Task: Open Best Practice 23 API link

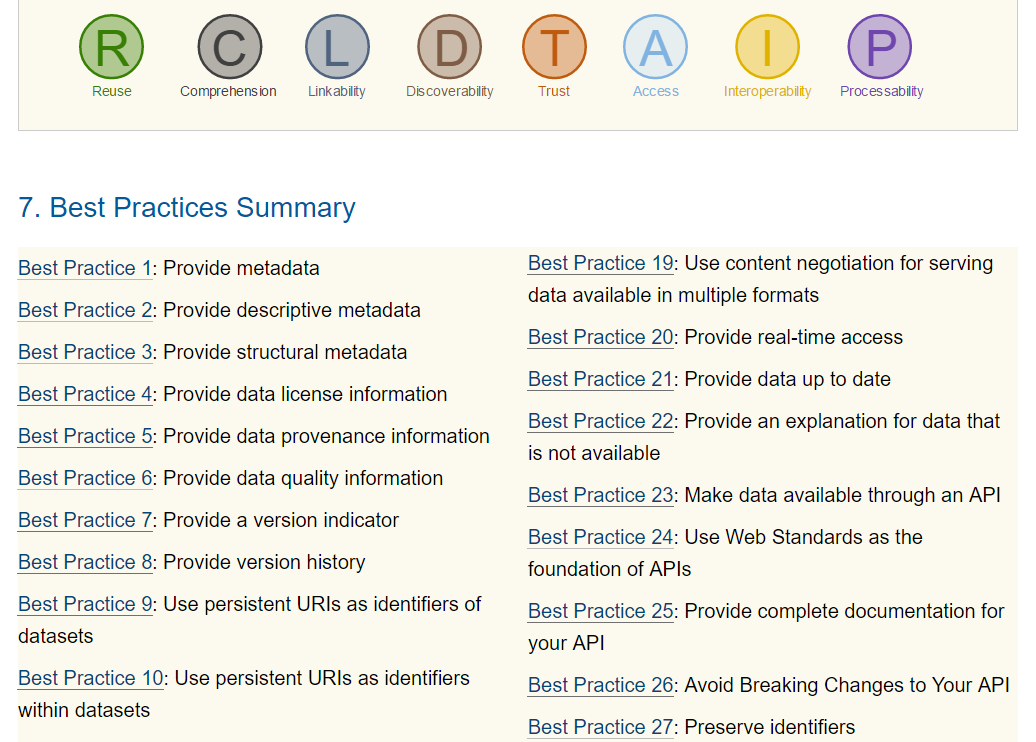Action: click(x=600, y=495)
